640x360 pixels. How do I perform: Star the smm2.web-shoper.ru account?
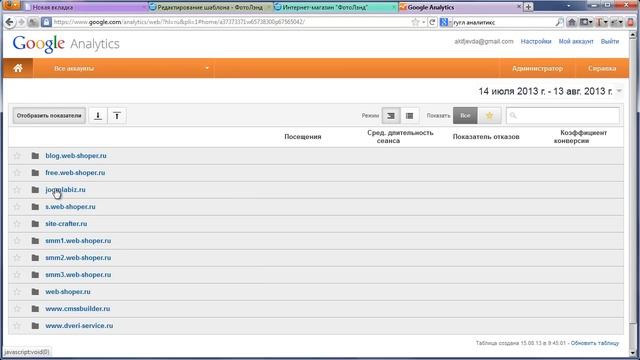point(17,258)
